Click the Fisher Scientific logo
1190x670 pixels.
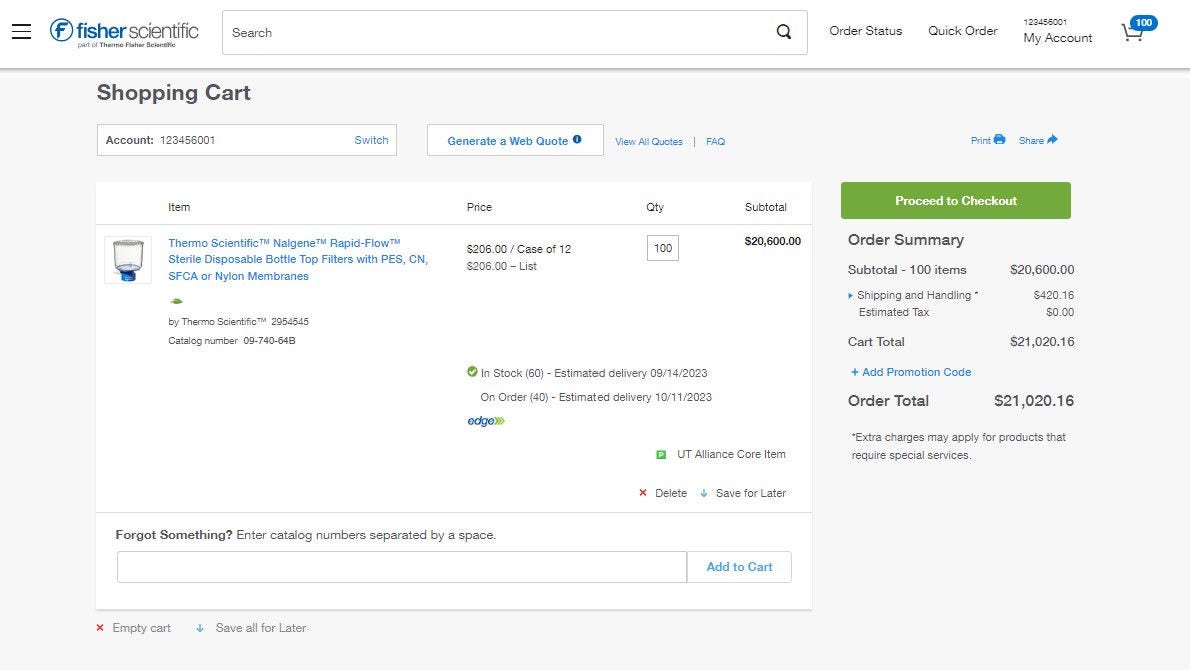[x=122, y=31]
